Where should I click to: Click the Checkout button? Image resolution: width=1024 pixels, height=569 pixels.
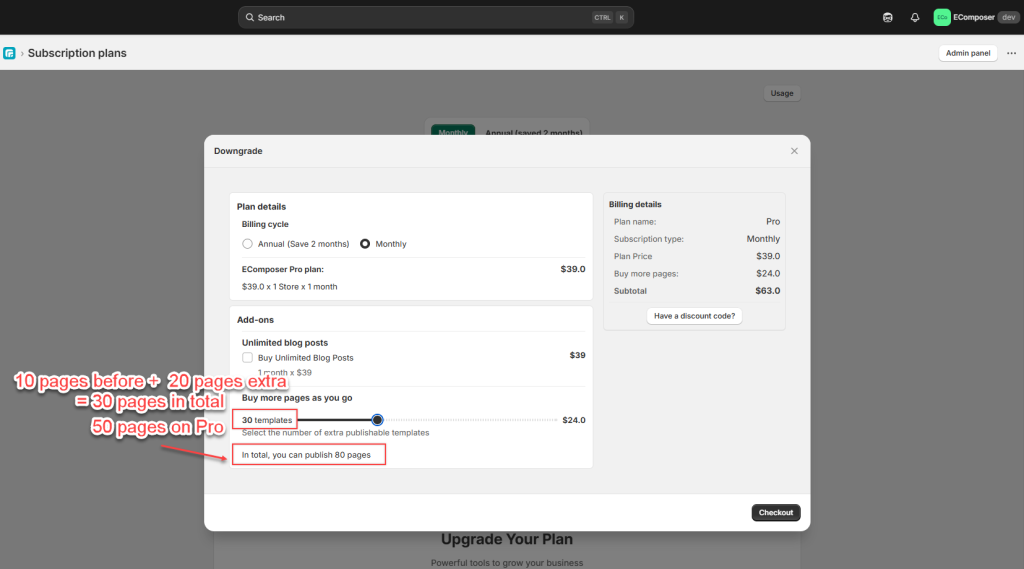(776, 512)
